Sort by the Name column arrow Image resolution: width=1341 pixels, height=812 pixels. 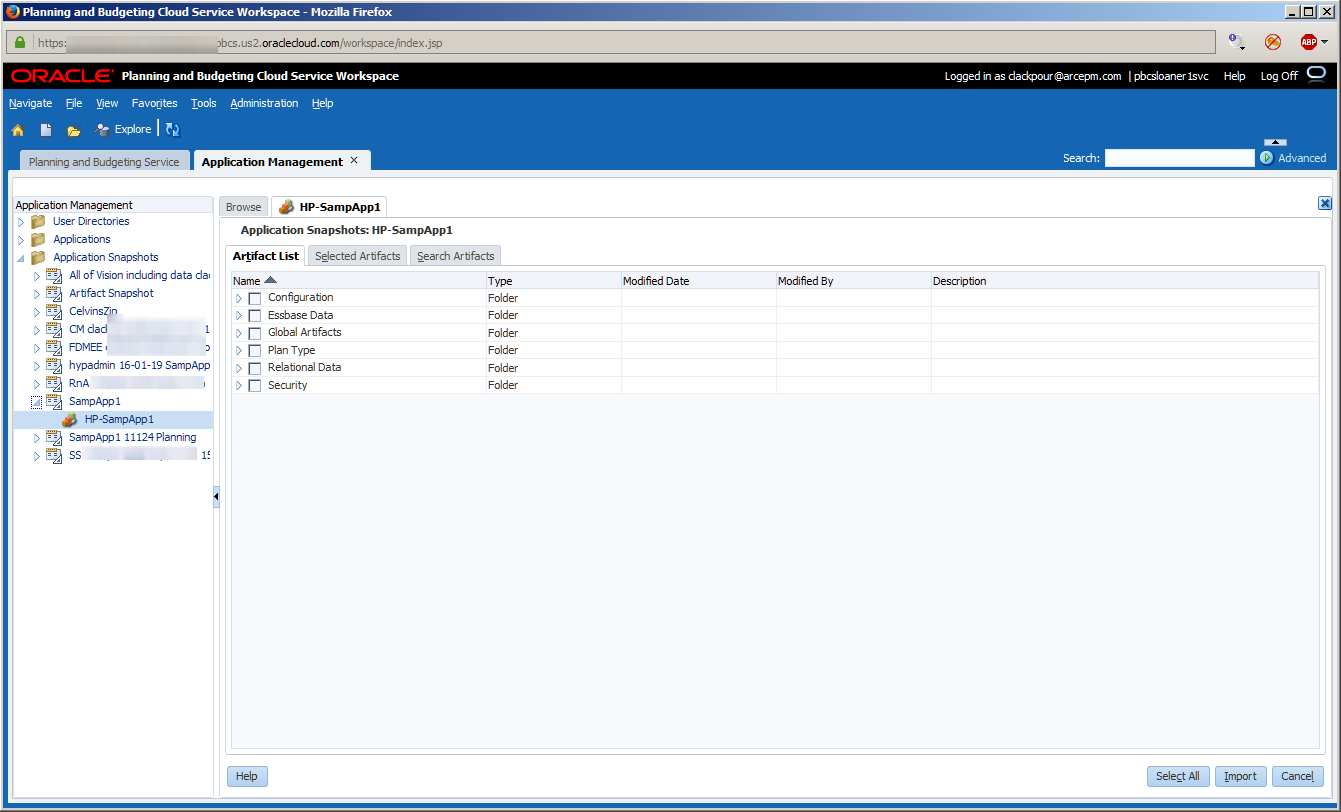point(270,281)
